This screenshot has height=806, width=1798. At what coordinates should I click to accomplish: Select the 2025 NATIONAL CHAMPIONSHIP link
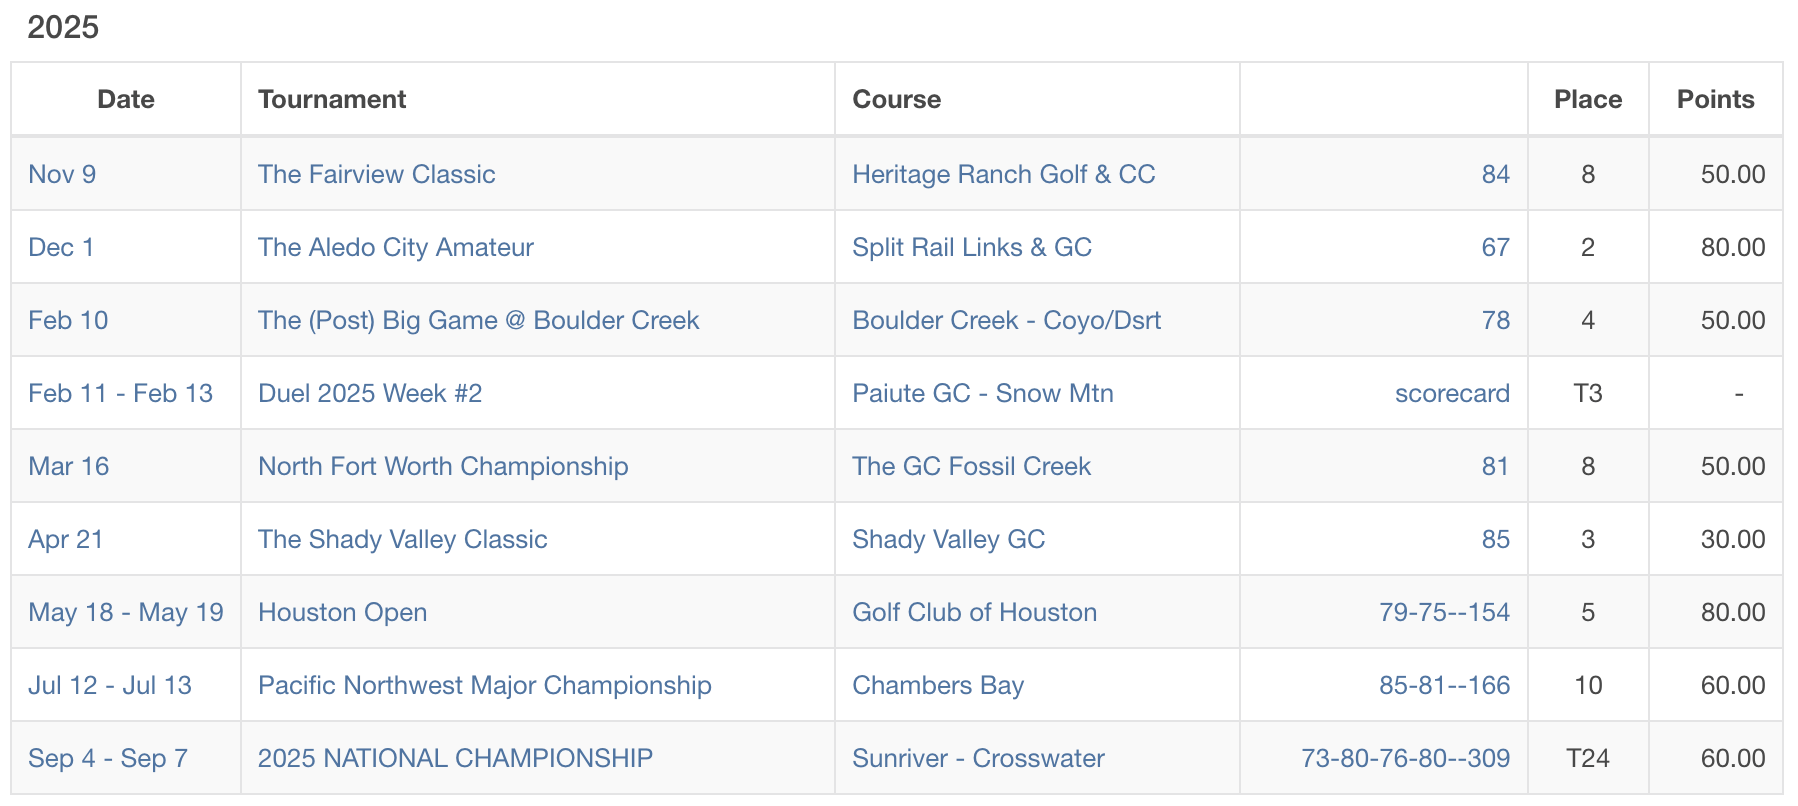tap(455, 758)
